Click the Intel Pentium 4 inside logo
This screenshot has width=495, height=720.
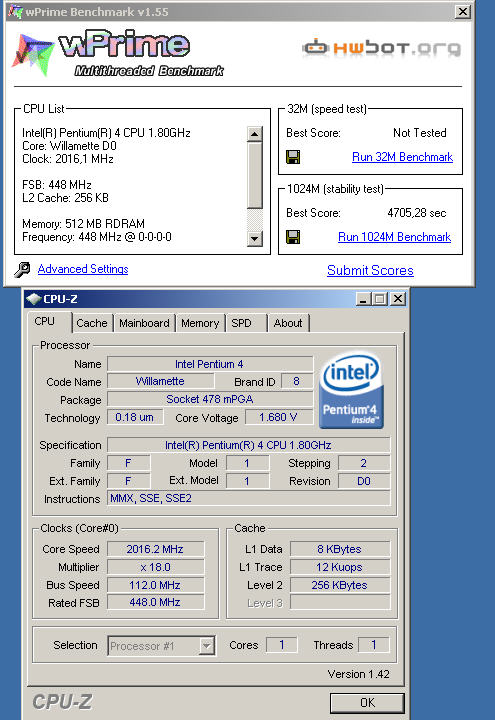tap(351, 391)
